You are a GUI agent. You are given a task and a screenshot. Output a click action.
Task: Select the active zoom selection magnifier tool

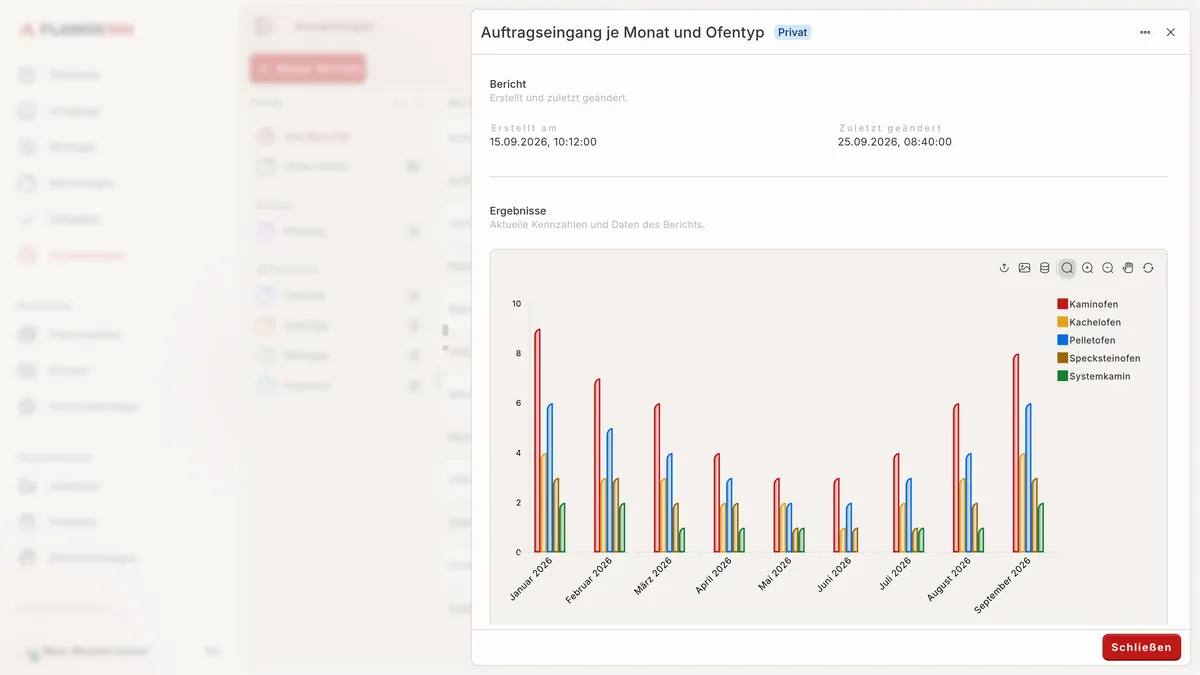tap(1067, 268)
